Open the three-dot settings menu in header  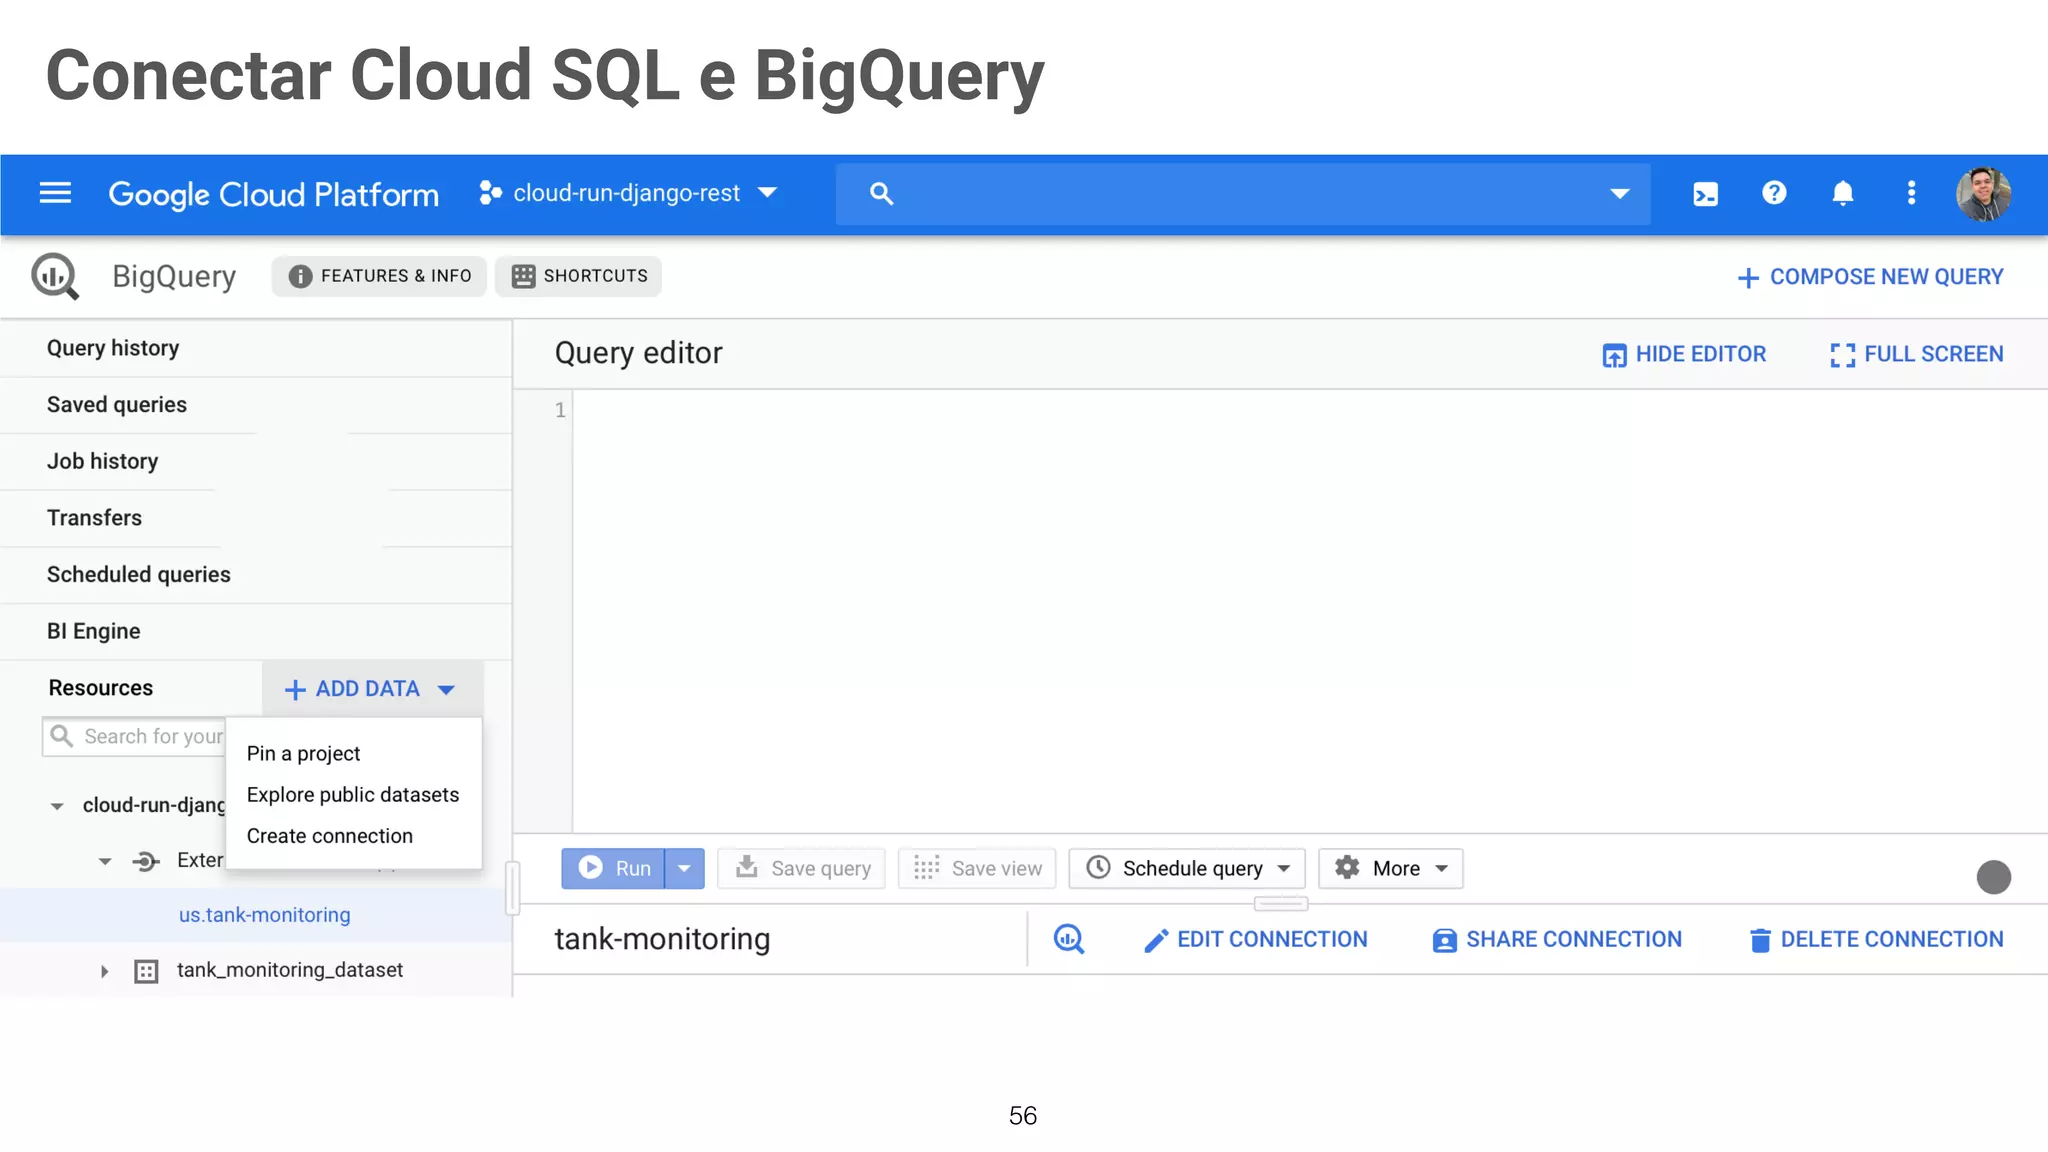pos(1911,193)
